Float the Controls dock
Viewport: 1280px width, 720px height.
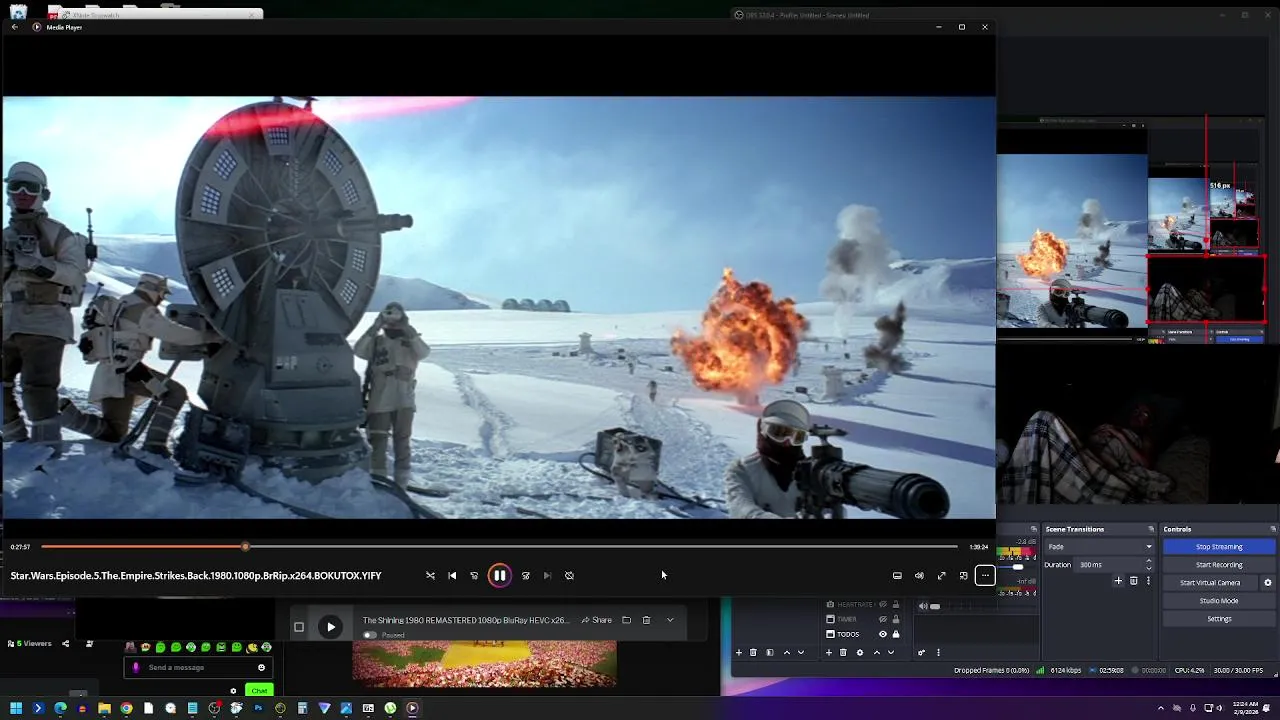tap(1273, 529)
